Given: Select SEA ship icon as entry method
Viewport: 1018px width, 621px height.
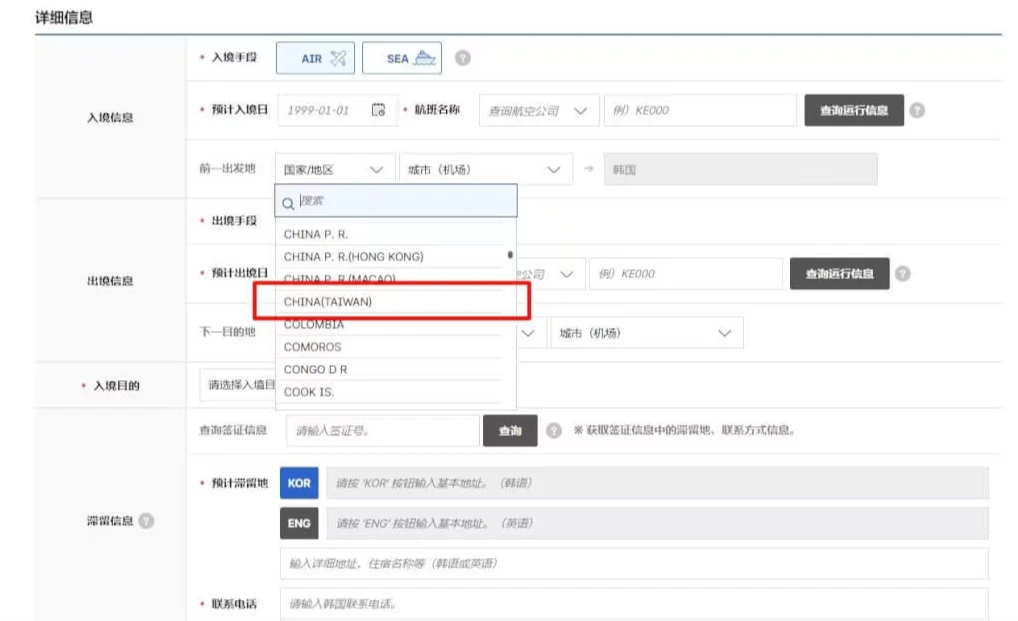Looking at the screenshot, I should point(402,57).
